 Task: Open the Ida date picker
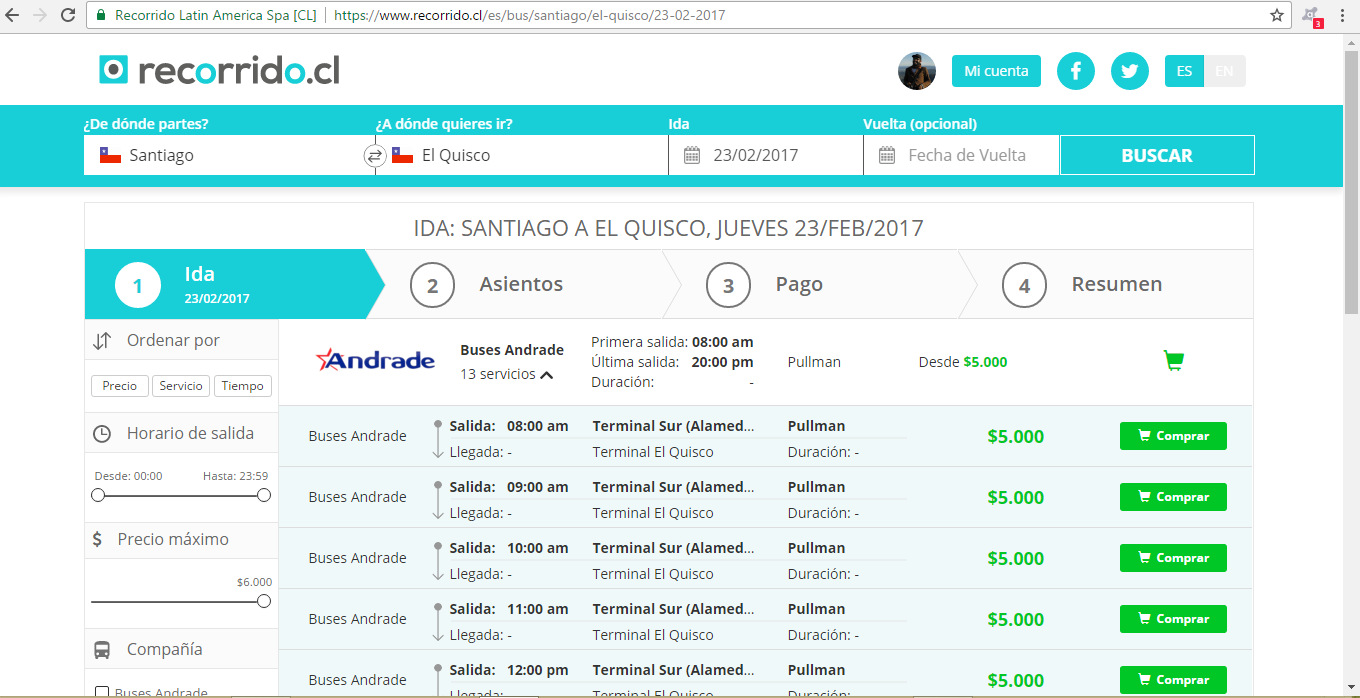pos(765,156)
